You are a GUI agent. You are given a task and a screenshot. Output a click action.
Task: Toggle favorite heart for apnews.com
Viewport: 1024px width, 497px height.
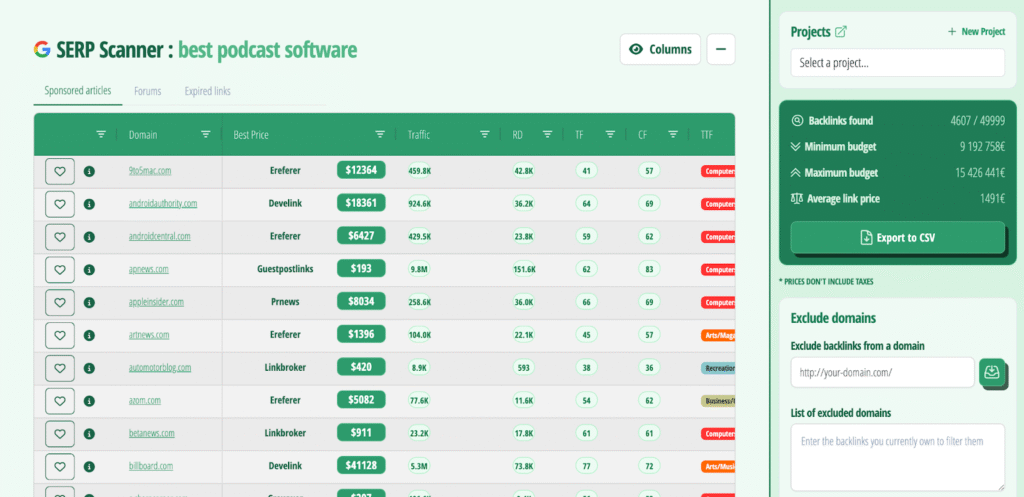pyautogui.click(x=60, y=269)
